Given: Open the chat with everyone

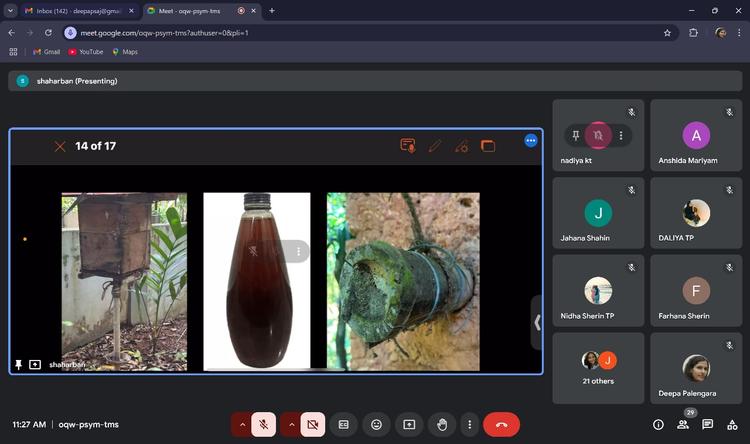Looking at the screenshot, I should click(707, 424).
